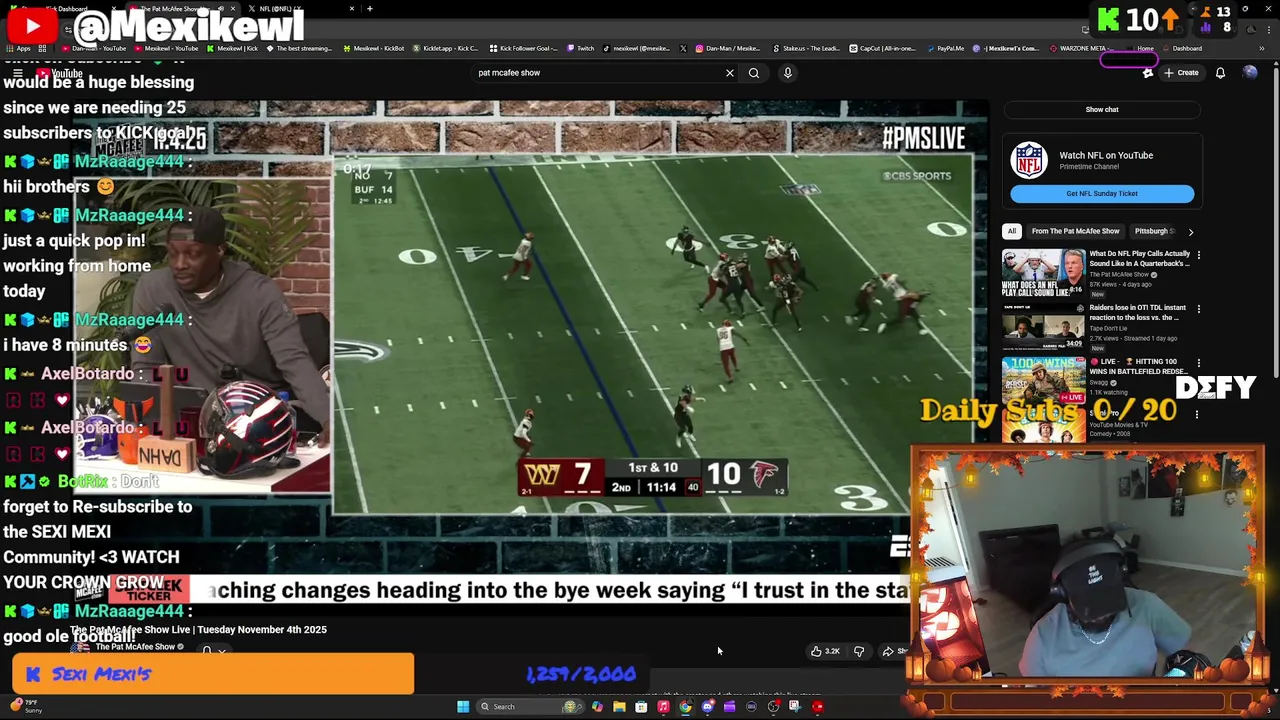Click Get NFL Sunday Ticket button
Viewport: 1280px width, 720px height.
pyautogui.click(x=1102, y=194)
